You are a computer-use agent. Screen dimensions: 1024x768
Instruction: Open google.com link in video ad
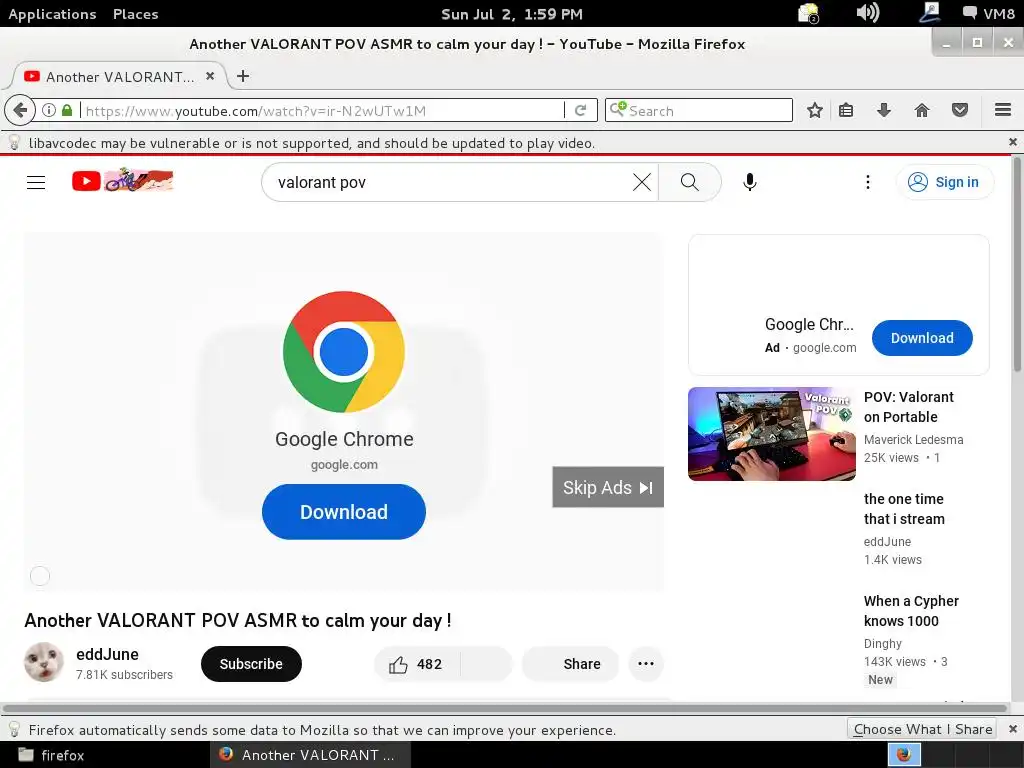[x=344, y=465]
